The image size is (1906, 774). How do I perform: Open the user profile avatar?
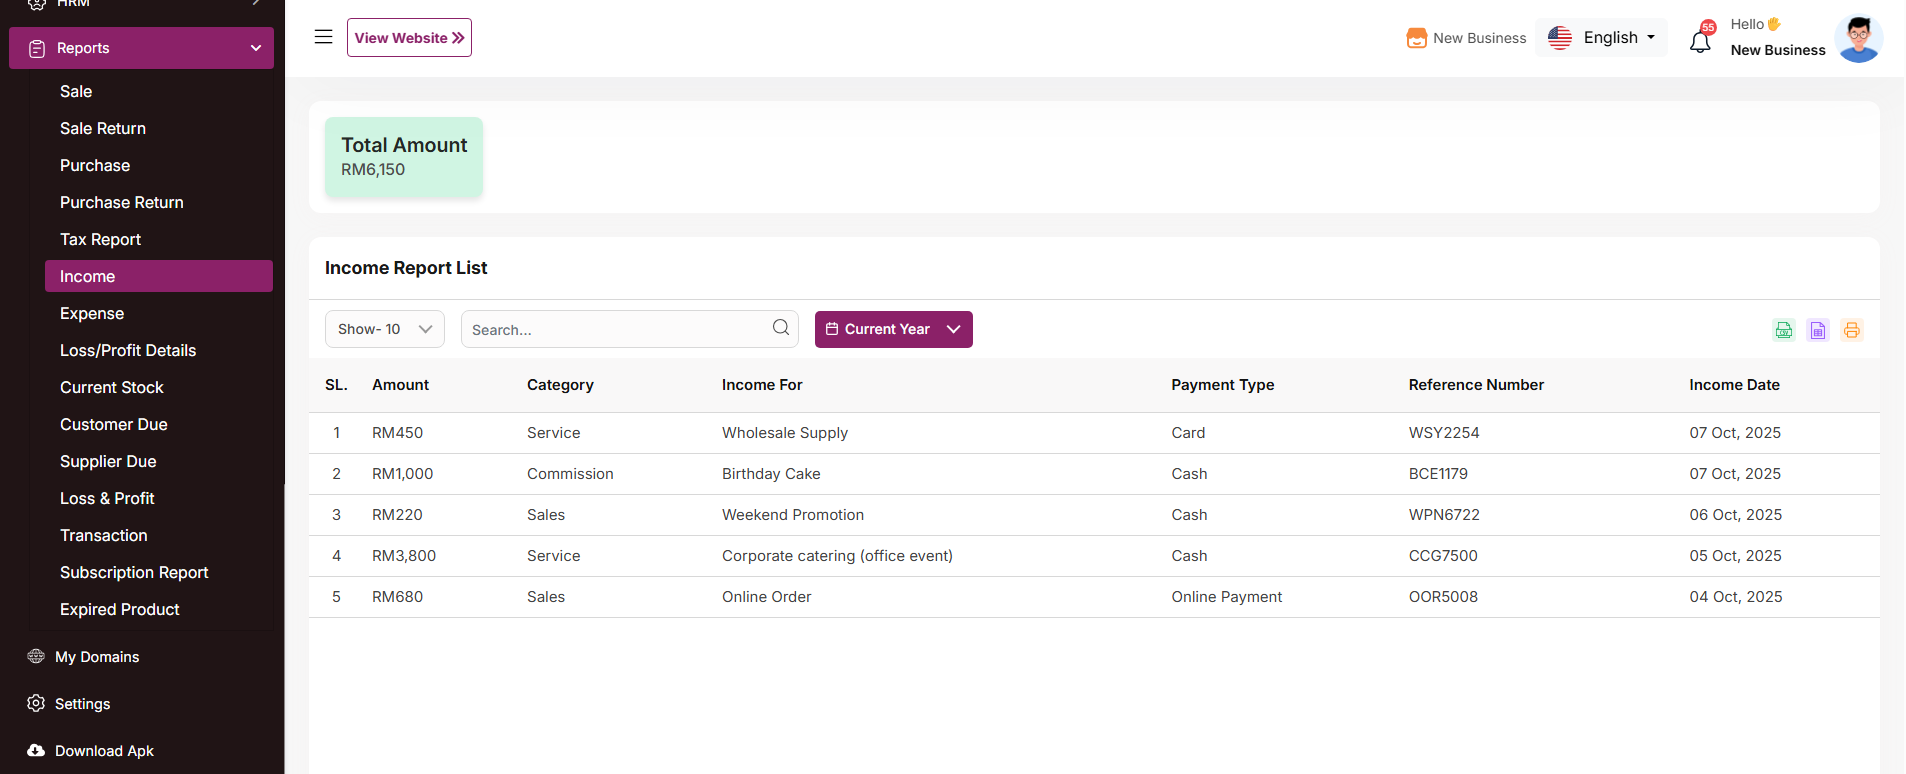[x=1858, y=38]
